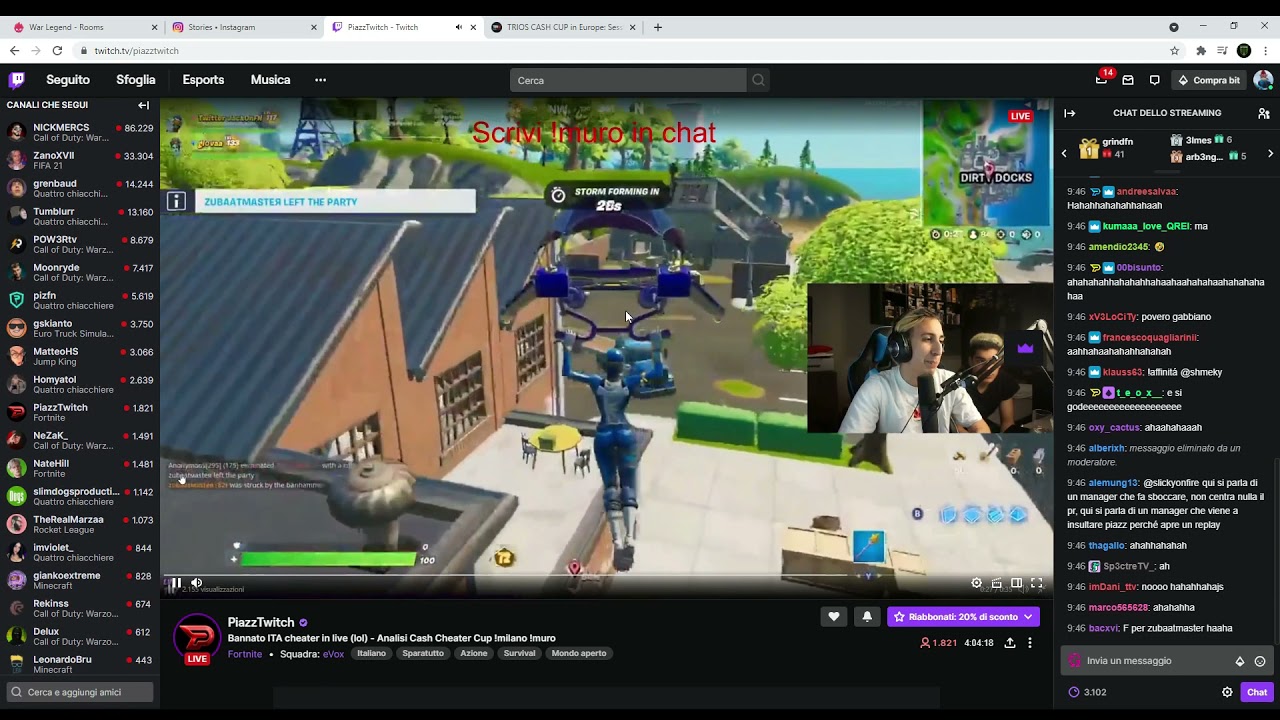Open TheRealMarzaa channel in followed list
The height and width of the screenshot is (720, 1280).
80,524
